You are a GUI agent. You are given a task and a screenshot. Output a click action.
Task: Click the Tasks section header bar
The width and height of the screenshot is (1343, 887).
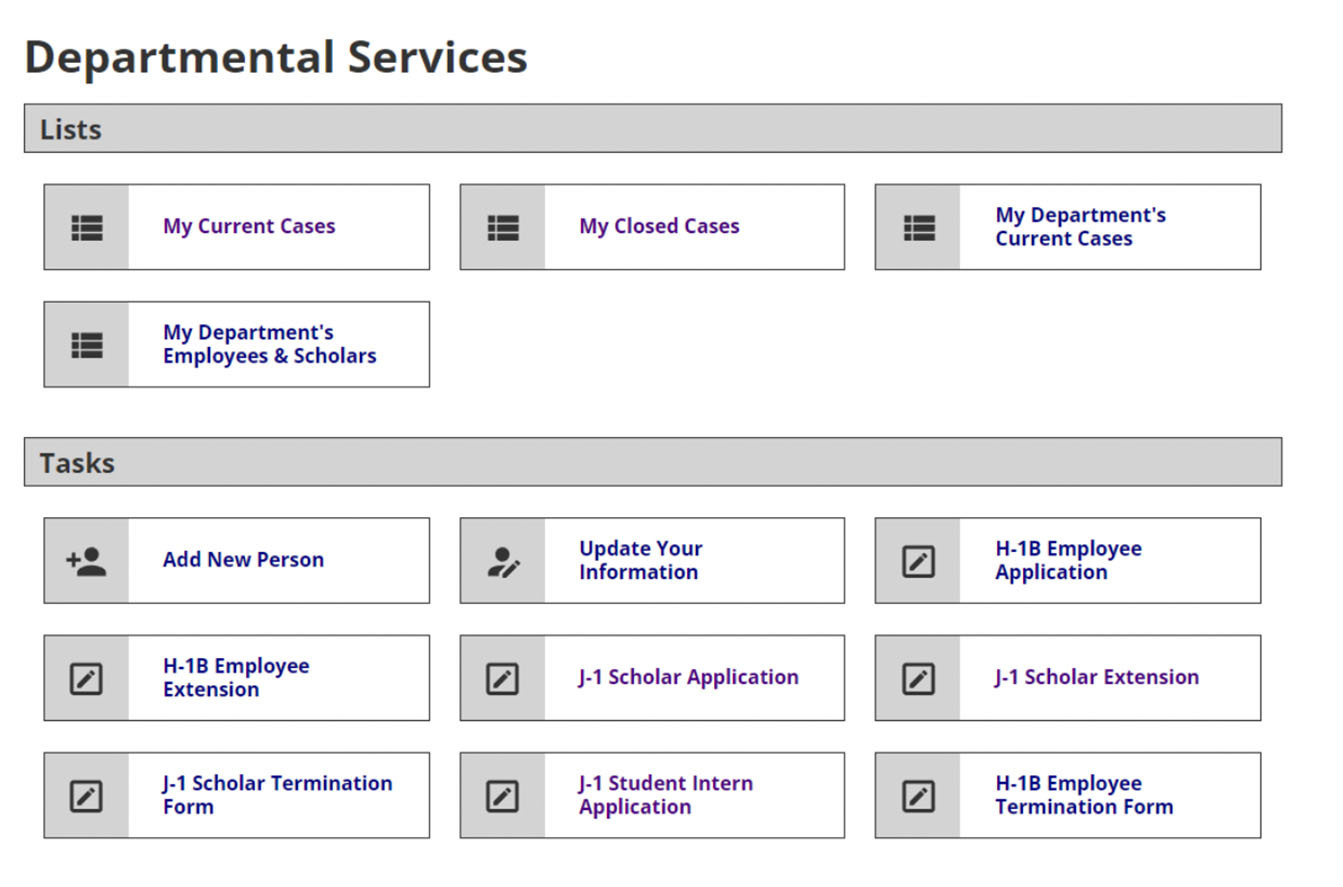(652, 463)
